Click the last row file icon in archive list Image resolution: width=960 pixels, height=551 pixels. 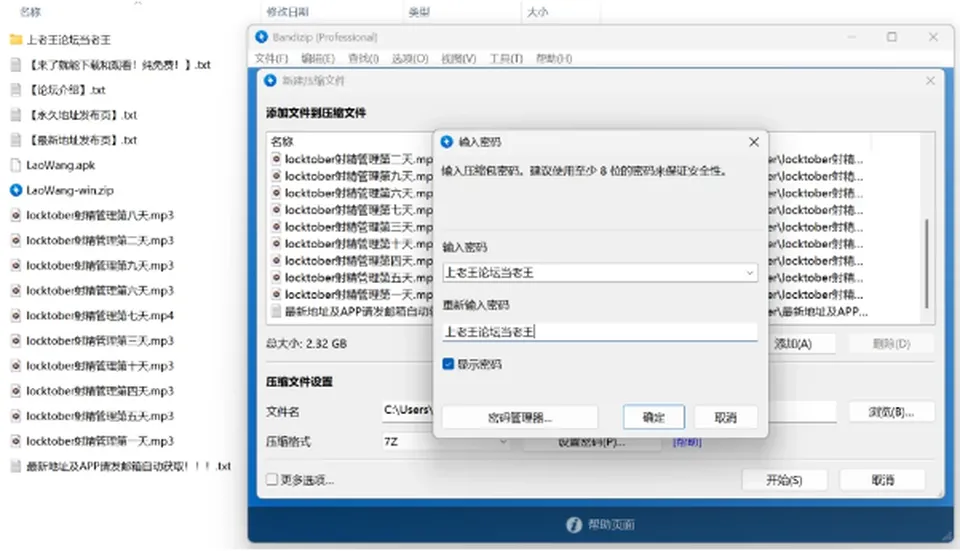point(276,312)
